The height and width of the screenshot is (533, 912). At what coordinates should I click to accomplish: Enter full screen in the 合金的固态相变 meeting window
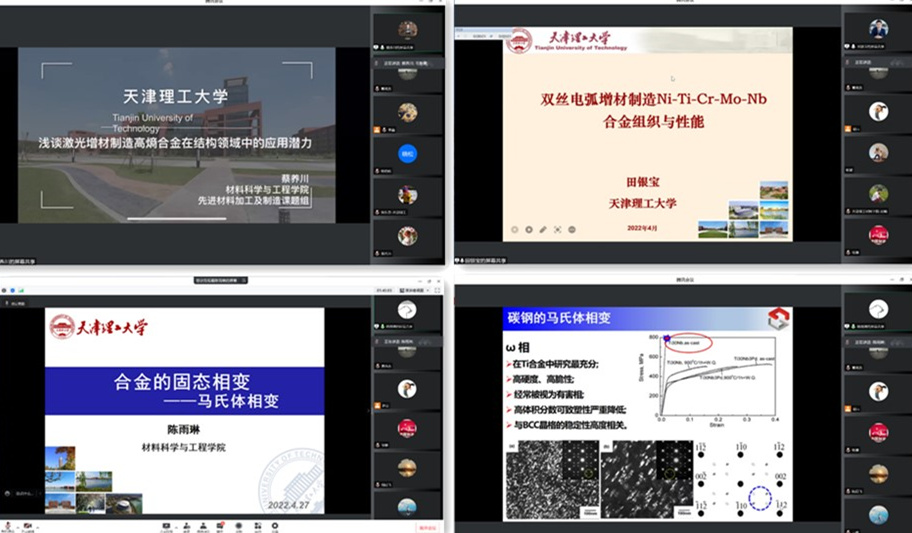(435, 291)
